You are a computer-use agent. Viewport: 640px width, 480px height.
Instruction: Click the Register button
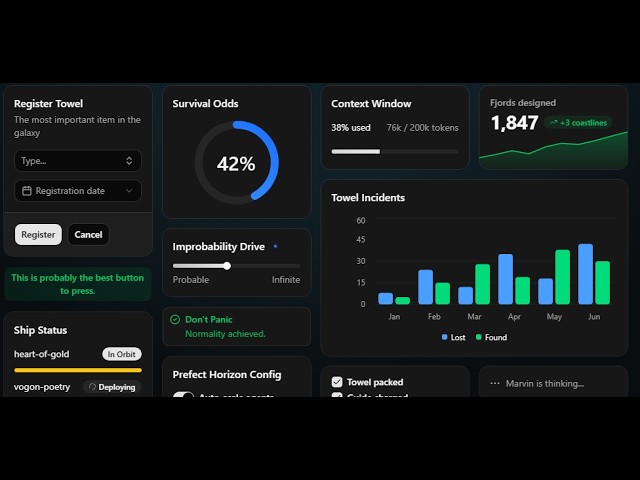38,235
